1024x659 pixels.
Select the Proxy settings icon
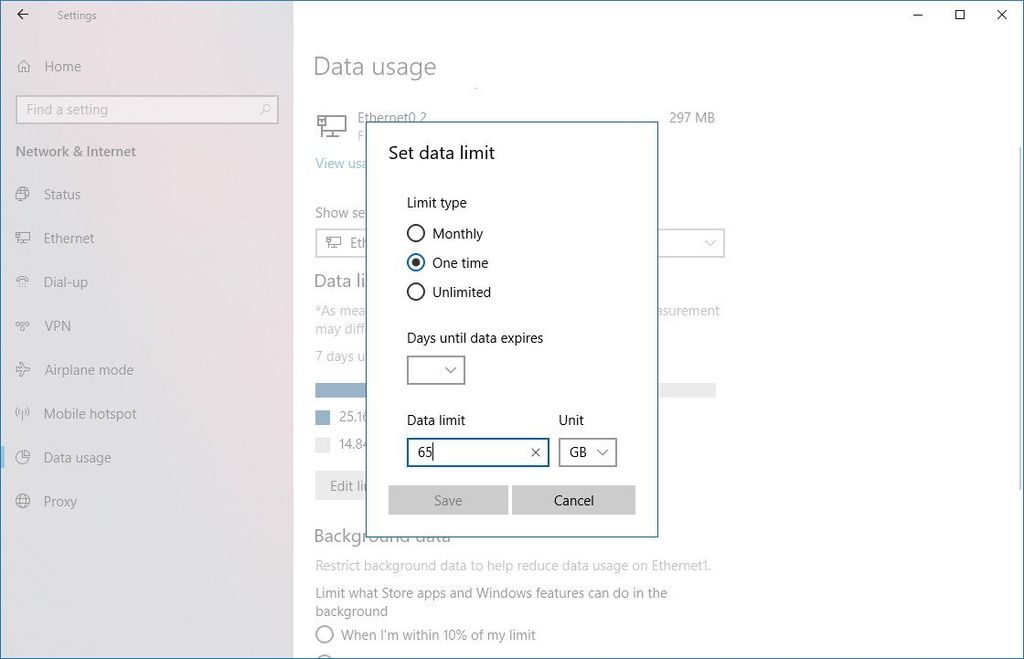23,501
